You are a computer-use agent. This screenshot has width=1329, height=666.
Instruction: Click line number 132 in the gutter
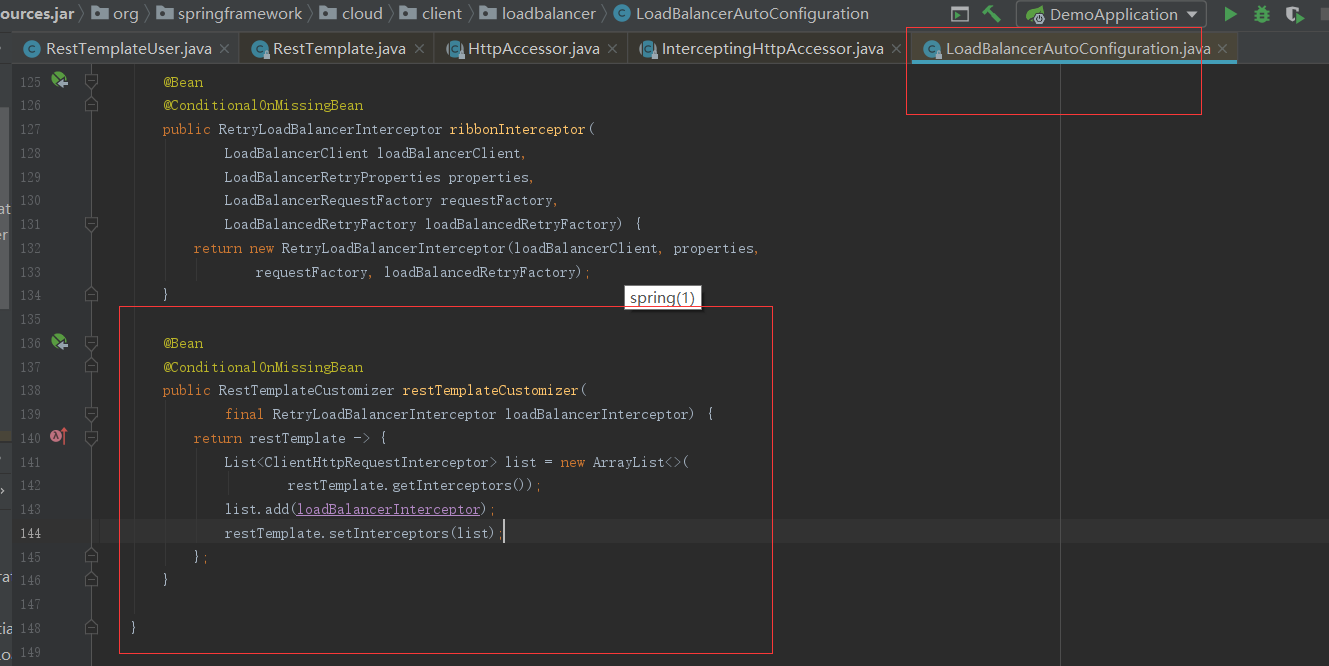tap(30, 248)
